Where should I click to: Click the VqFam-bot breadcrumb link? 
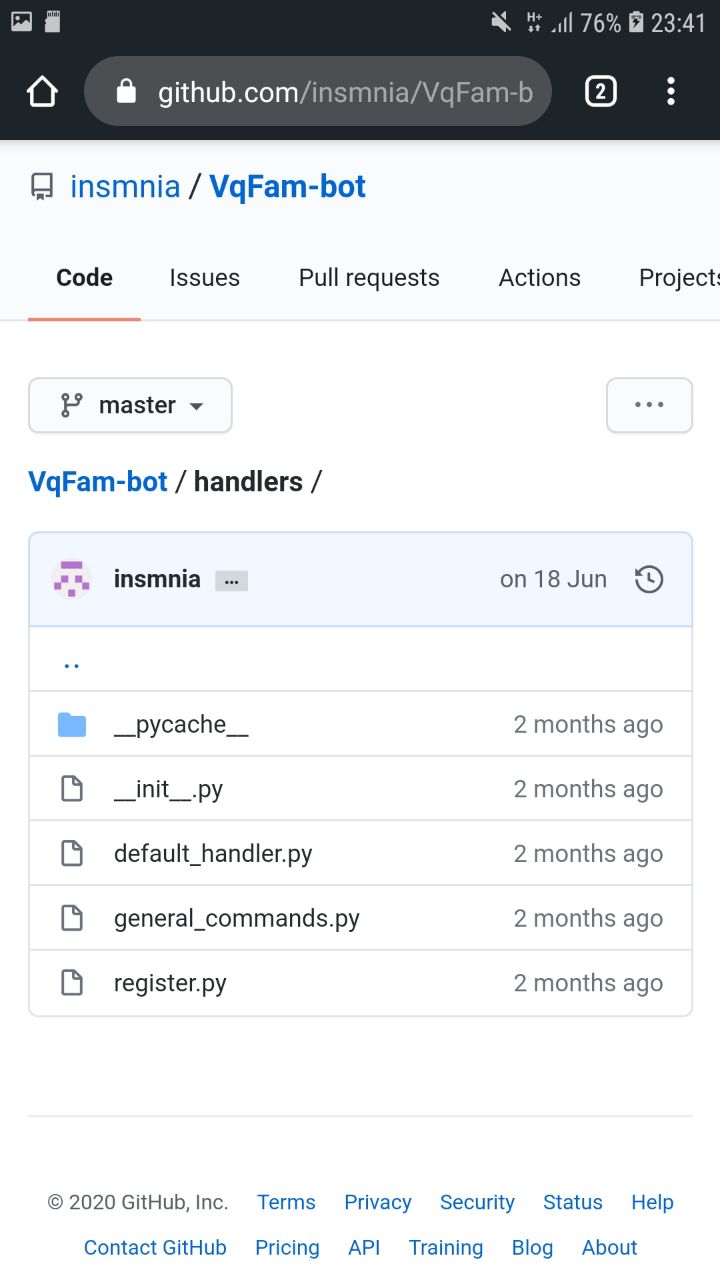tap(98, 482)
